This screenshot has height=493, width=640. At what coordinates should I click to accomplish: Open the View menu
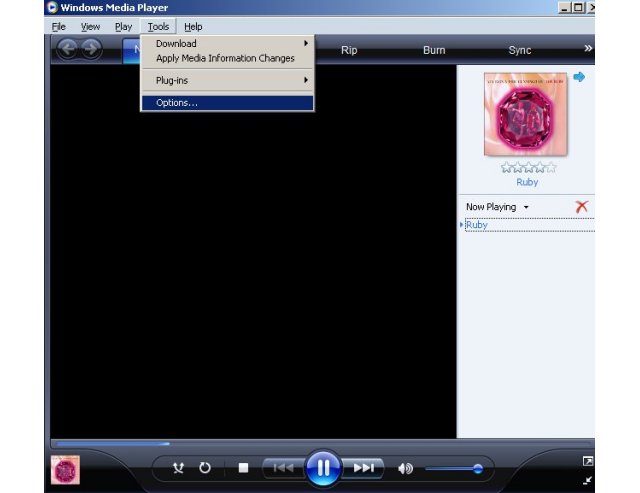pos(90,27)
